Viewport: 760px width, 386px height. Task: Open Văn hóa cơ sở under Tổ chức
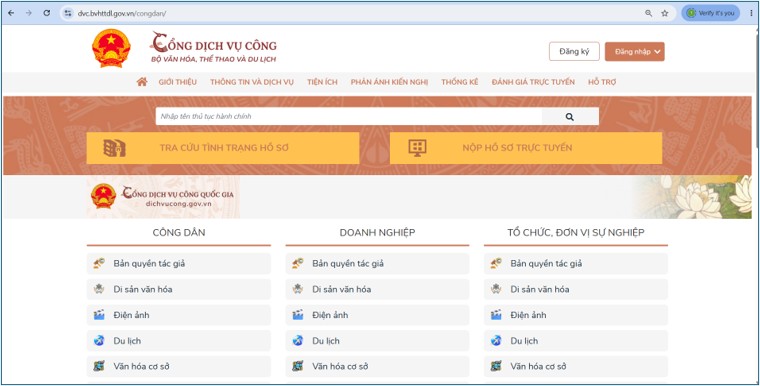pyautogui.click(x=576, y=367)
